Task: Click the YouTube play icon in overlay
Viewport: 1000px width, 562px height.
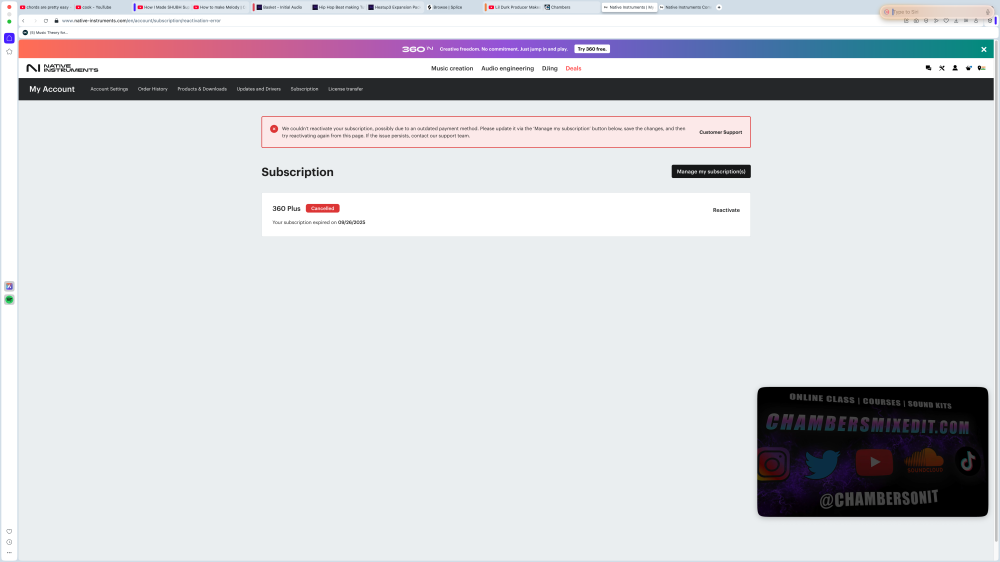Action: [874, 462]
